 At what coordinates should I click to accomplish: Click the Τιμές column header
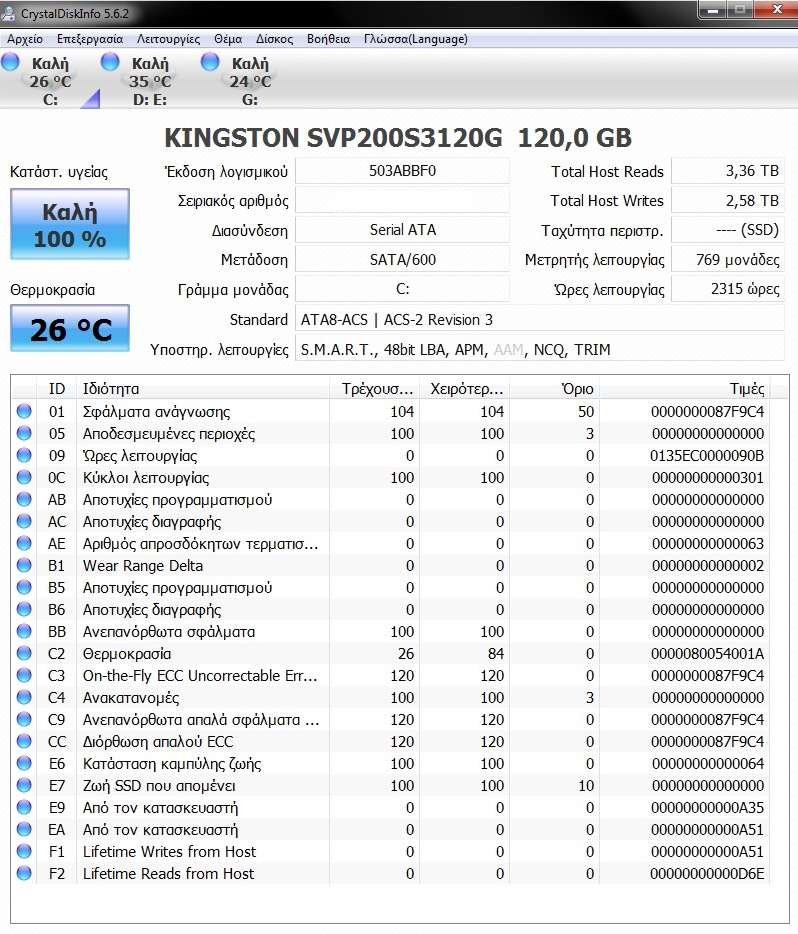pos(684,389)
